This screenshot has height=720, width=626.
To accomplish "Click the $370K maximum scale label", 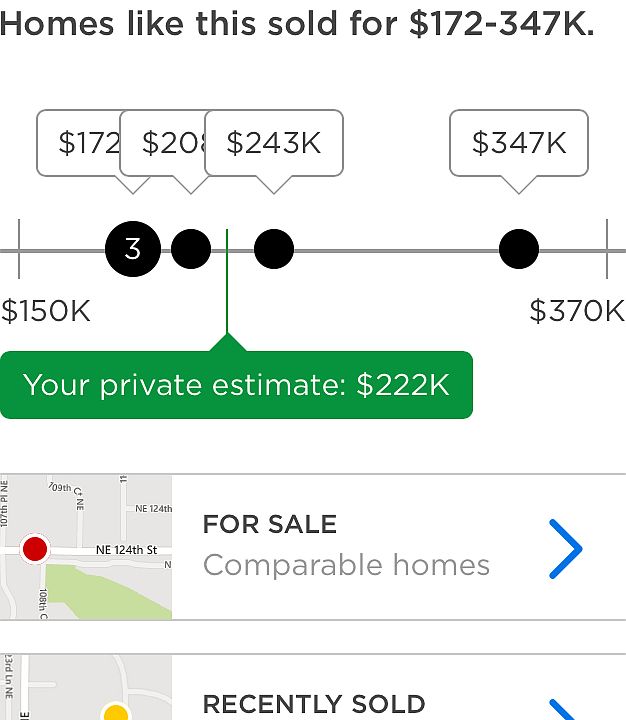I will tap(576, 311).
